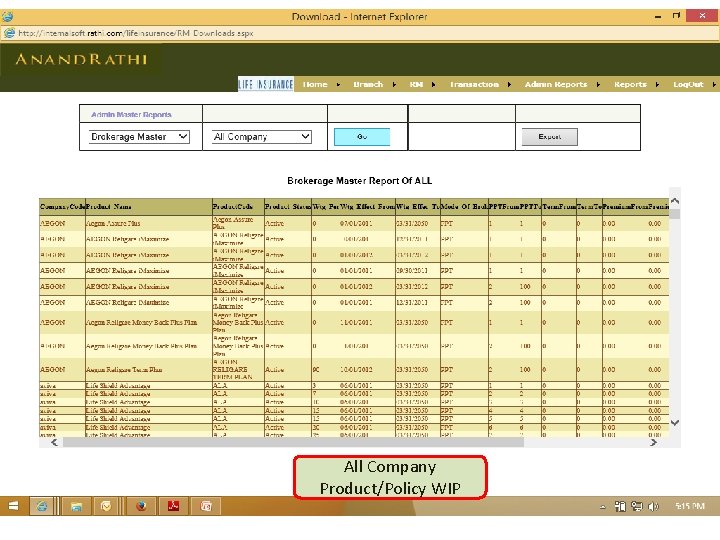Open the All Company dropdown

pos(262,137)
